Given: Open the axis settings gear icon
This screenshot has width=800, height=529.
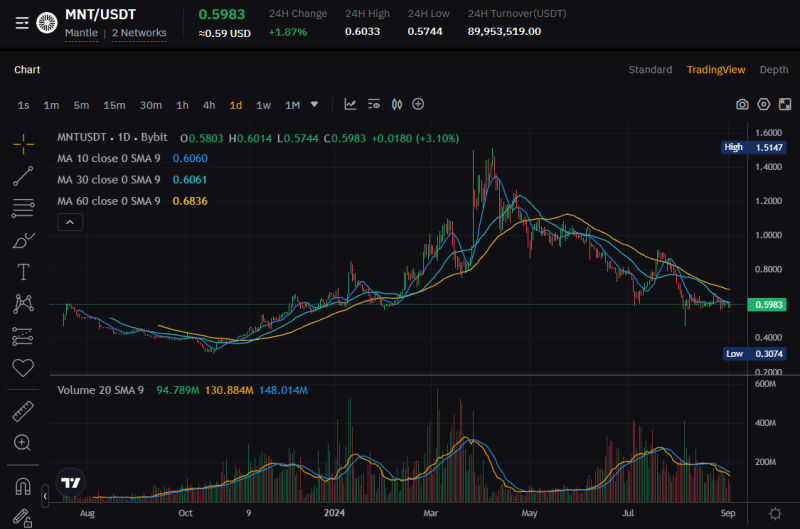Looking at the screenshot, I should pyautogui.click(x=775, y=514).
